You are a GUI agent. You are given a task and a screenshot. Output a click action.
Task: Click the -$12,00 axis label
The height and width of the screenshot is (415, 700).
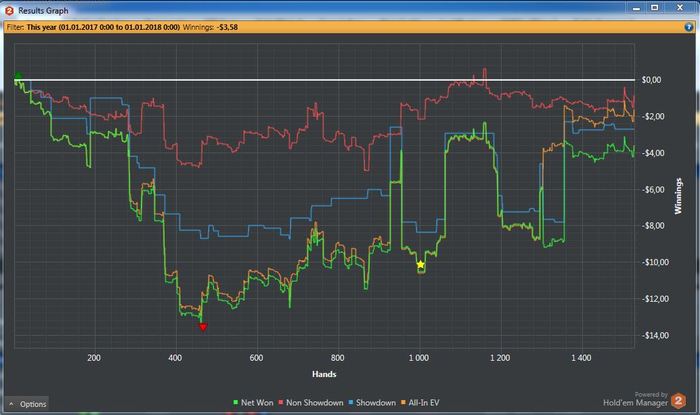pyautogui.click(x=655, y=299)
